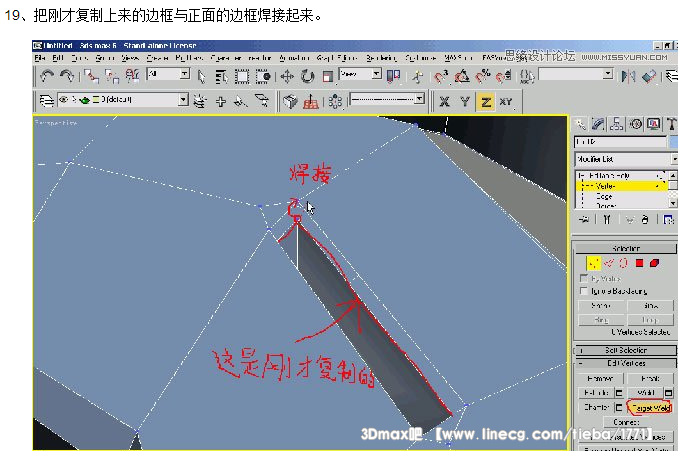
Task: Open the Views menu
Action: pos(130,58)
